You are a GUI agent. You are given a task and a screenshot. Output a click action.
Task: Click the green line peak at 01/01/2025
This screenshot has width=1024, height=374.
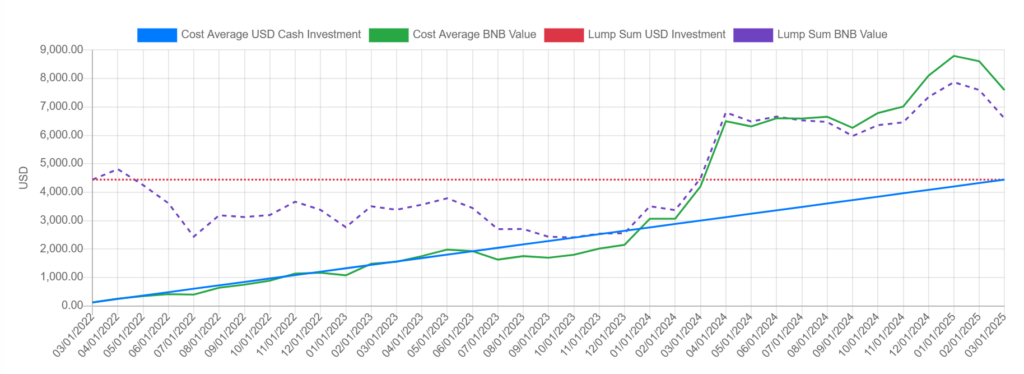point(953,55)
